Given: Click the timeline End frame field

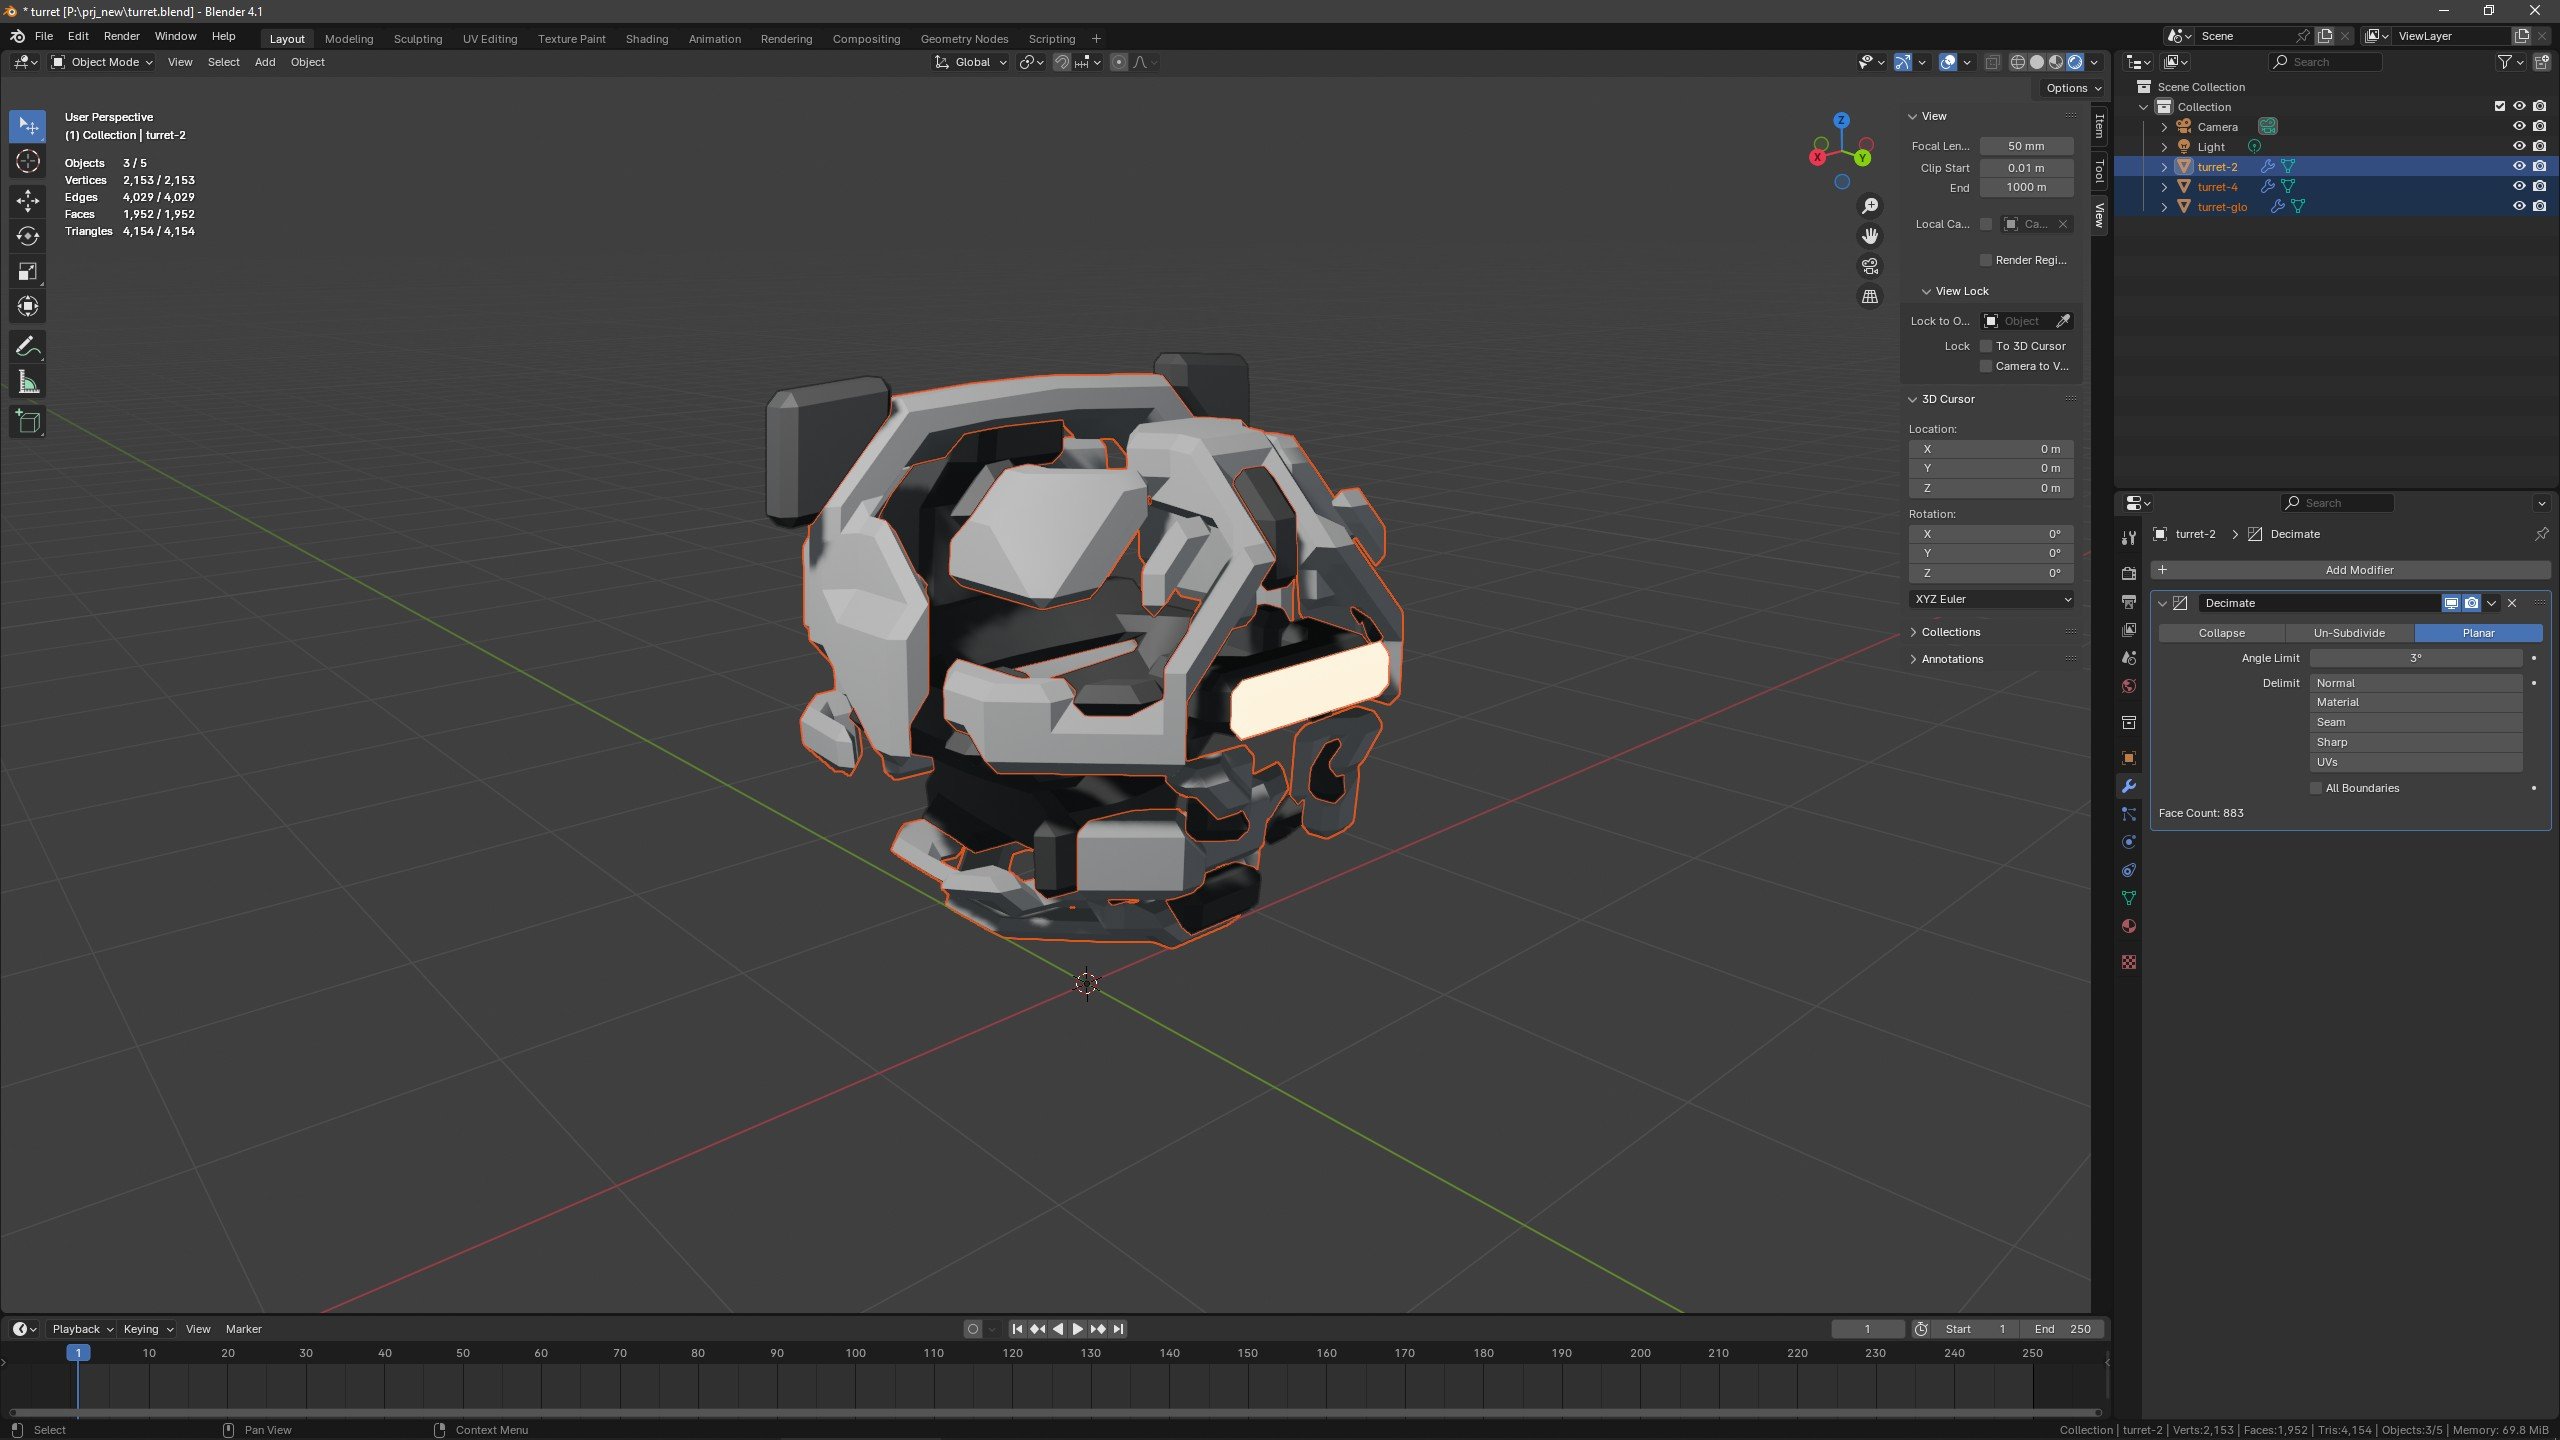Looking at the screenshot, I should point(2062,1329).
